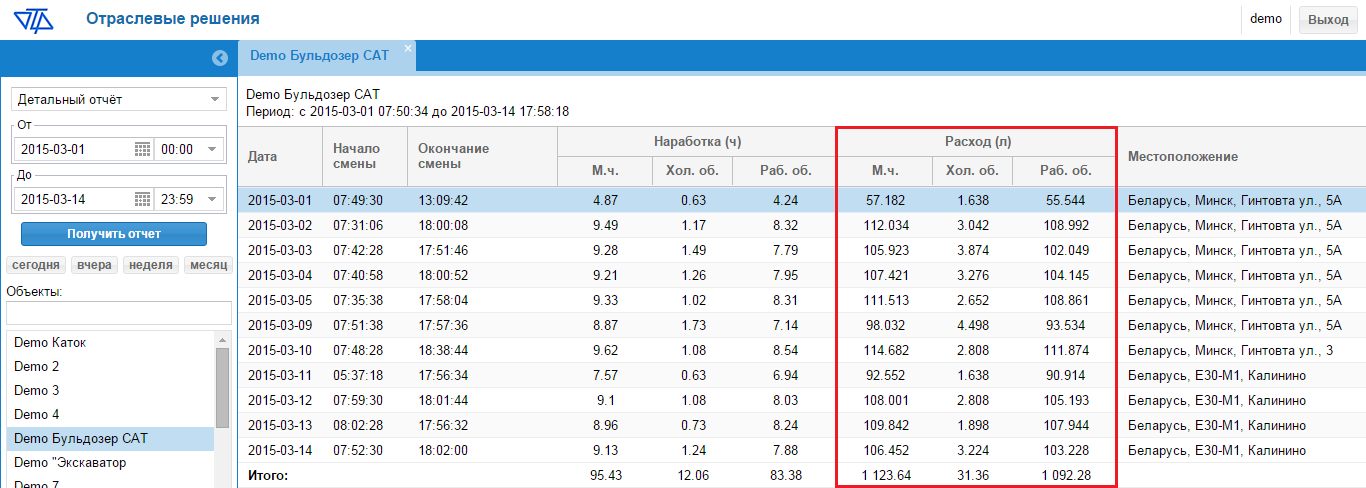Click the Получить отчет button
Image resolution: width=1366 pixels, height=488 pixels.
(x=114, y=234)
